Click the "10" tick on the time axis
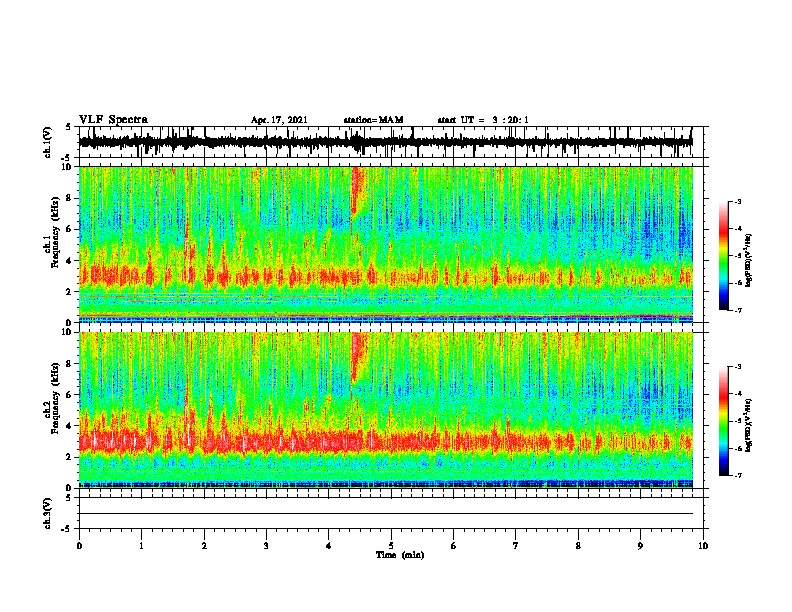The width and height of the screenshot is (792, 612). 703,546
